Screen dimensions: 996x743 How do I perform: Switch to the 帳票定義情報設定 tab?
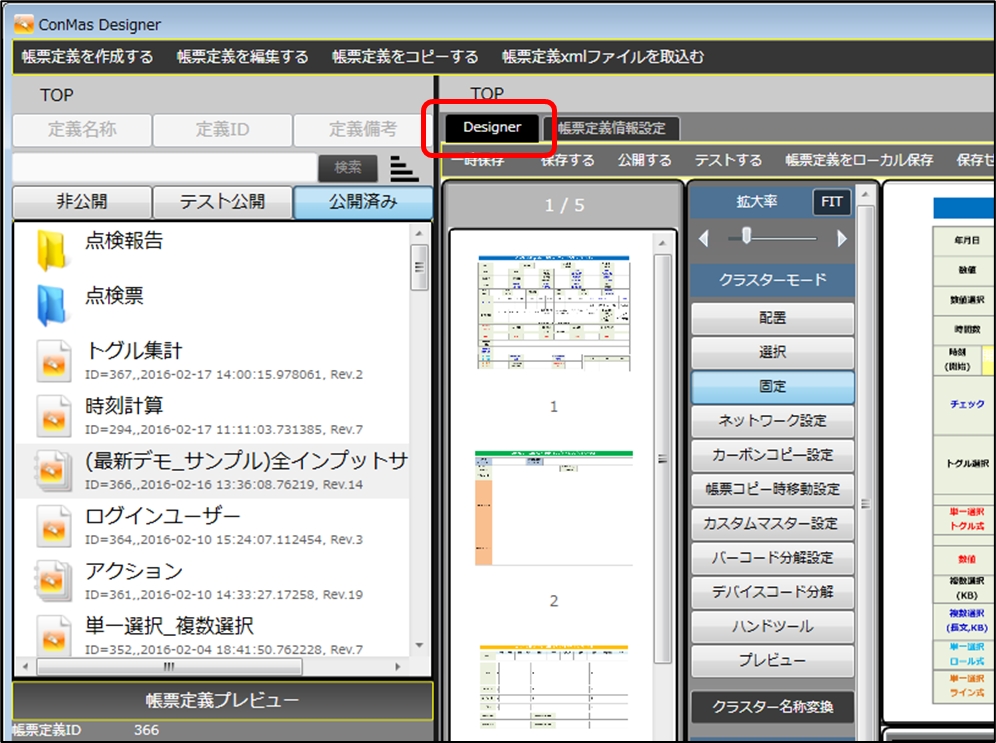point(611,128)
